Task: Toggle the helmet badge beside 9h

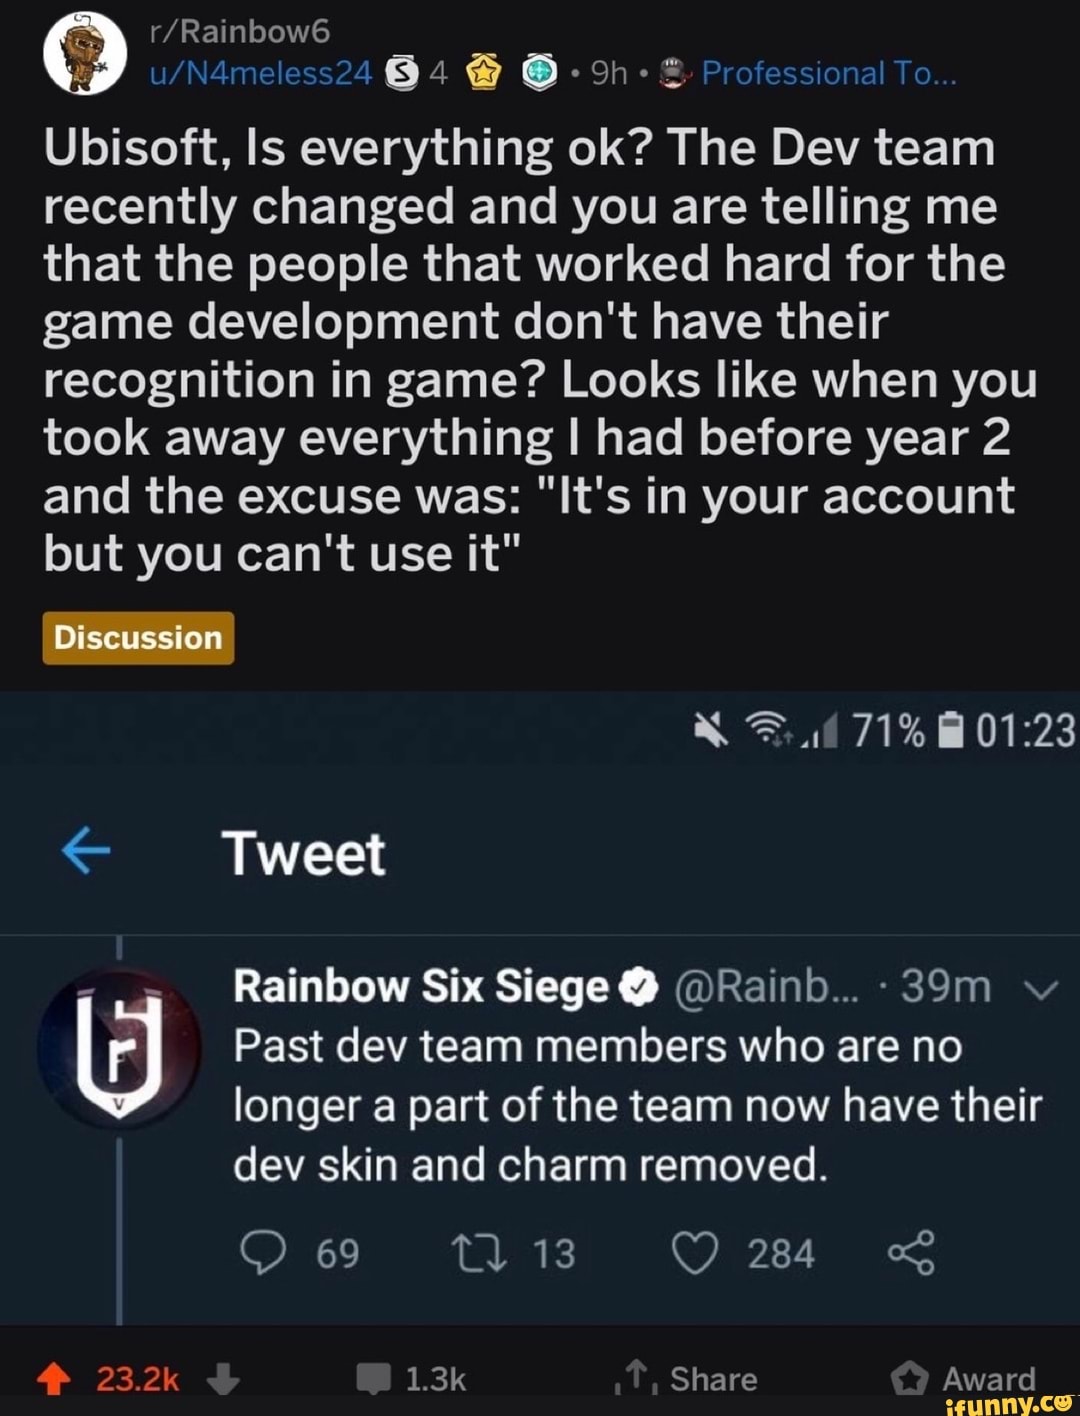Action: pos(673,72)
